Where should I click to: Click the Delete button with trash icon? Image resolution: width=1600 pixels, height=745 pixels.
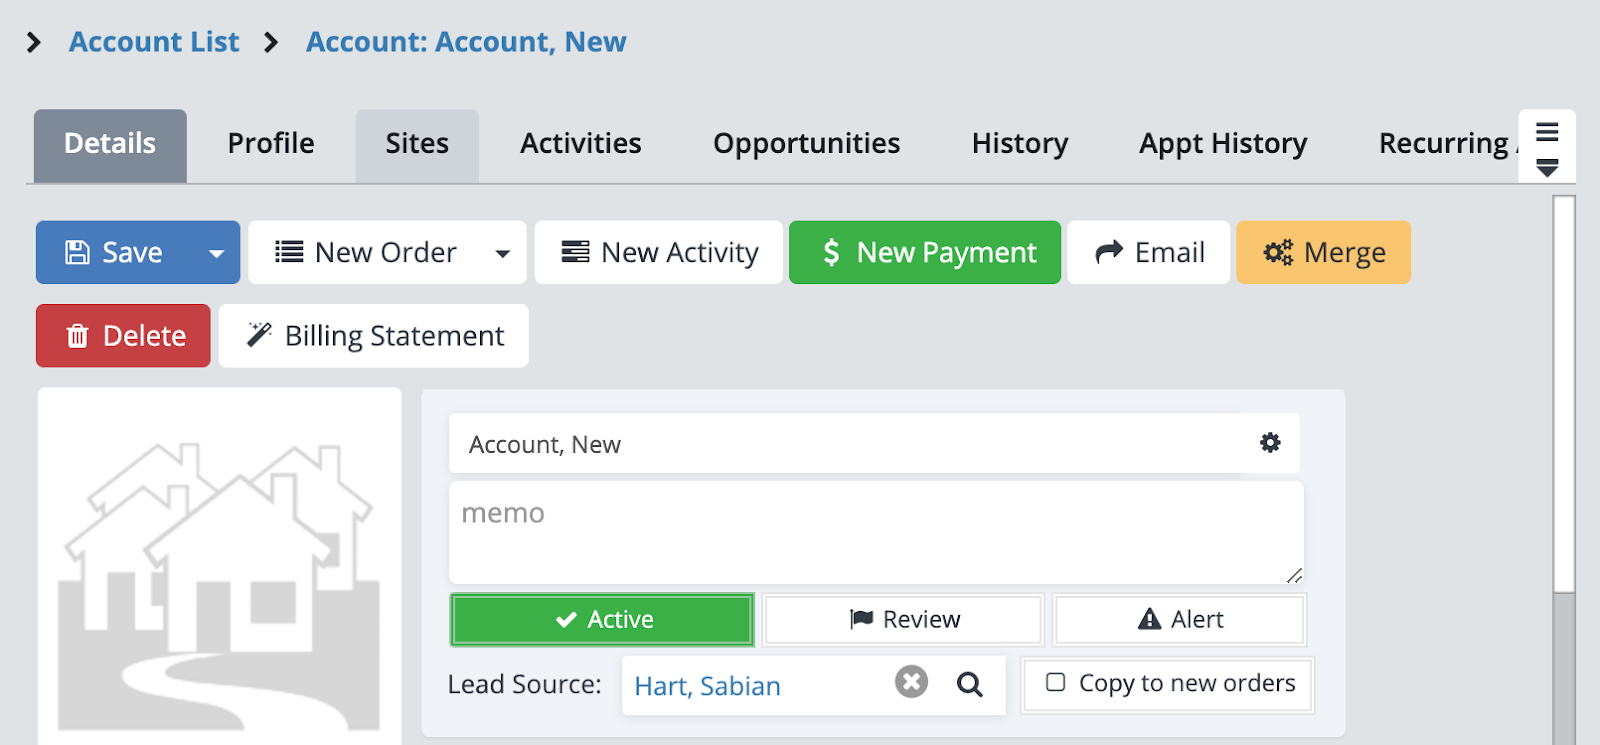click(x=124, y=336)
